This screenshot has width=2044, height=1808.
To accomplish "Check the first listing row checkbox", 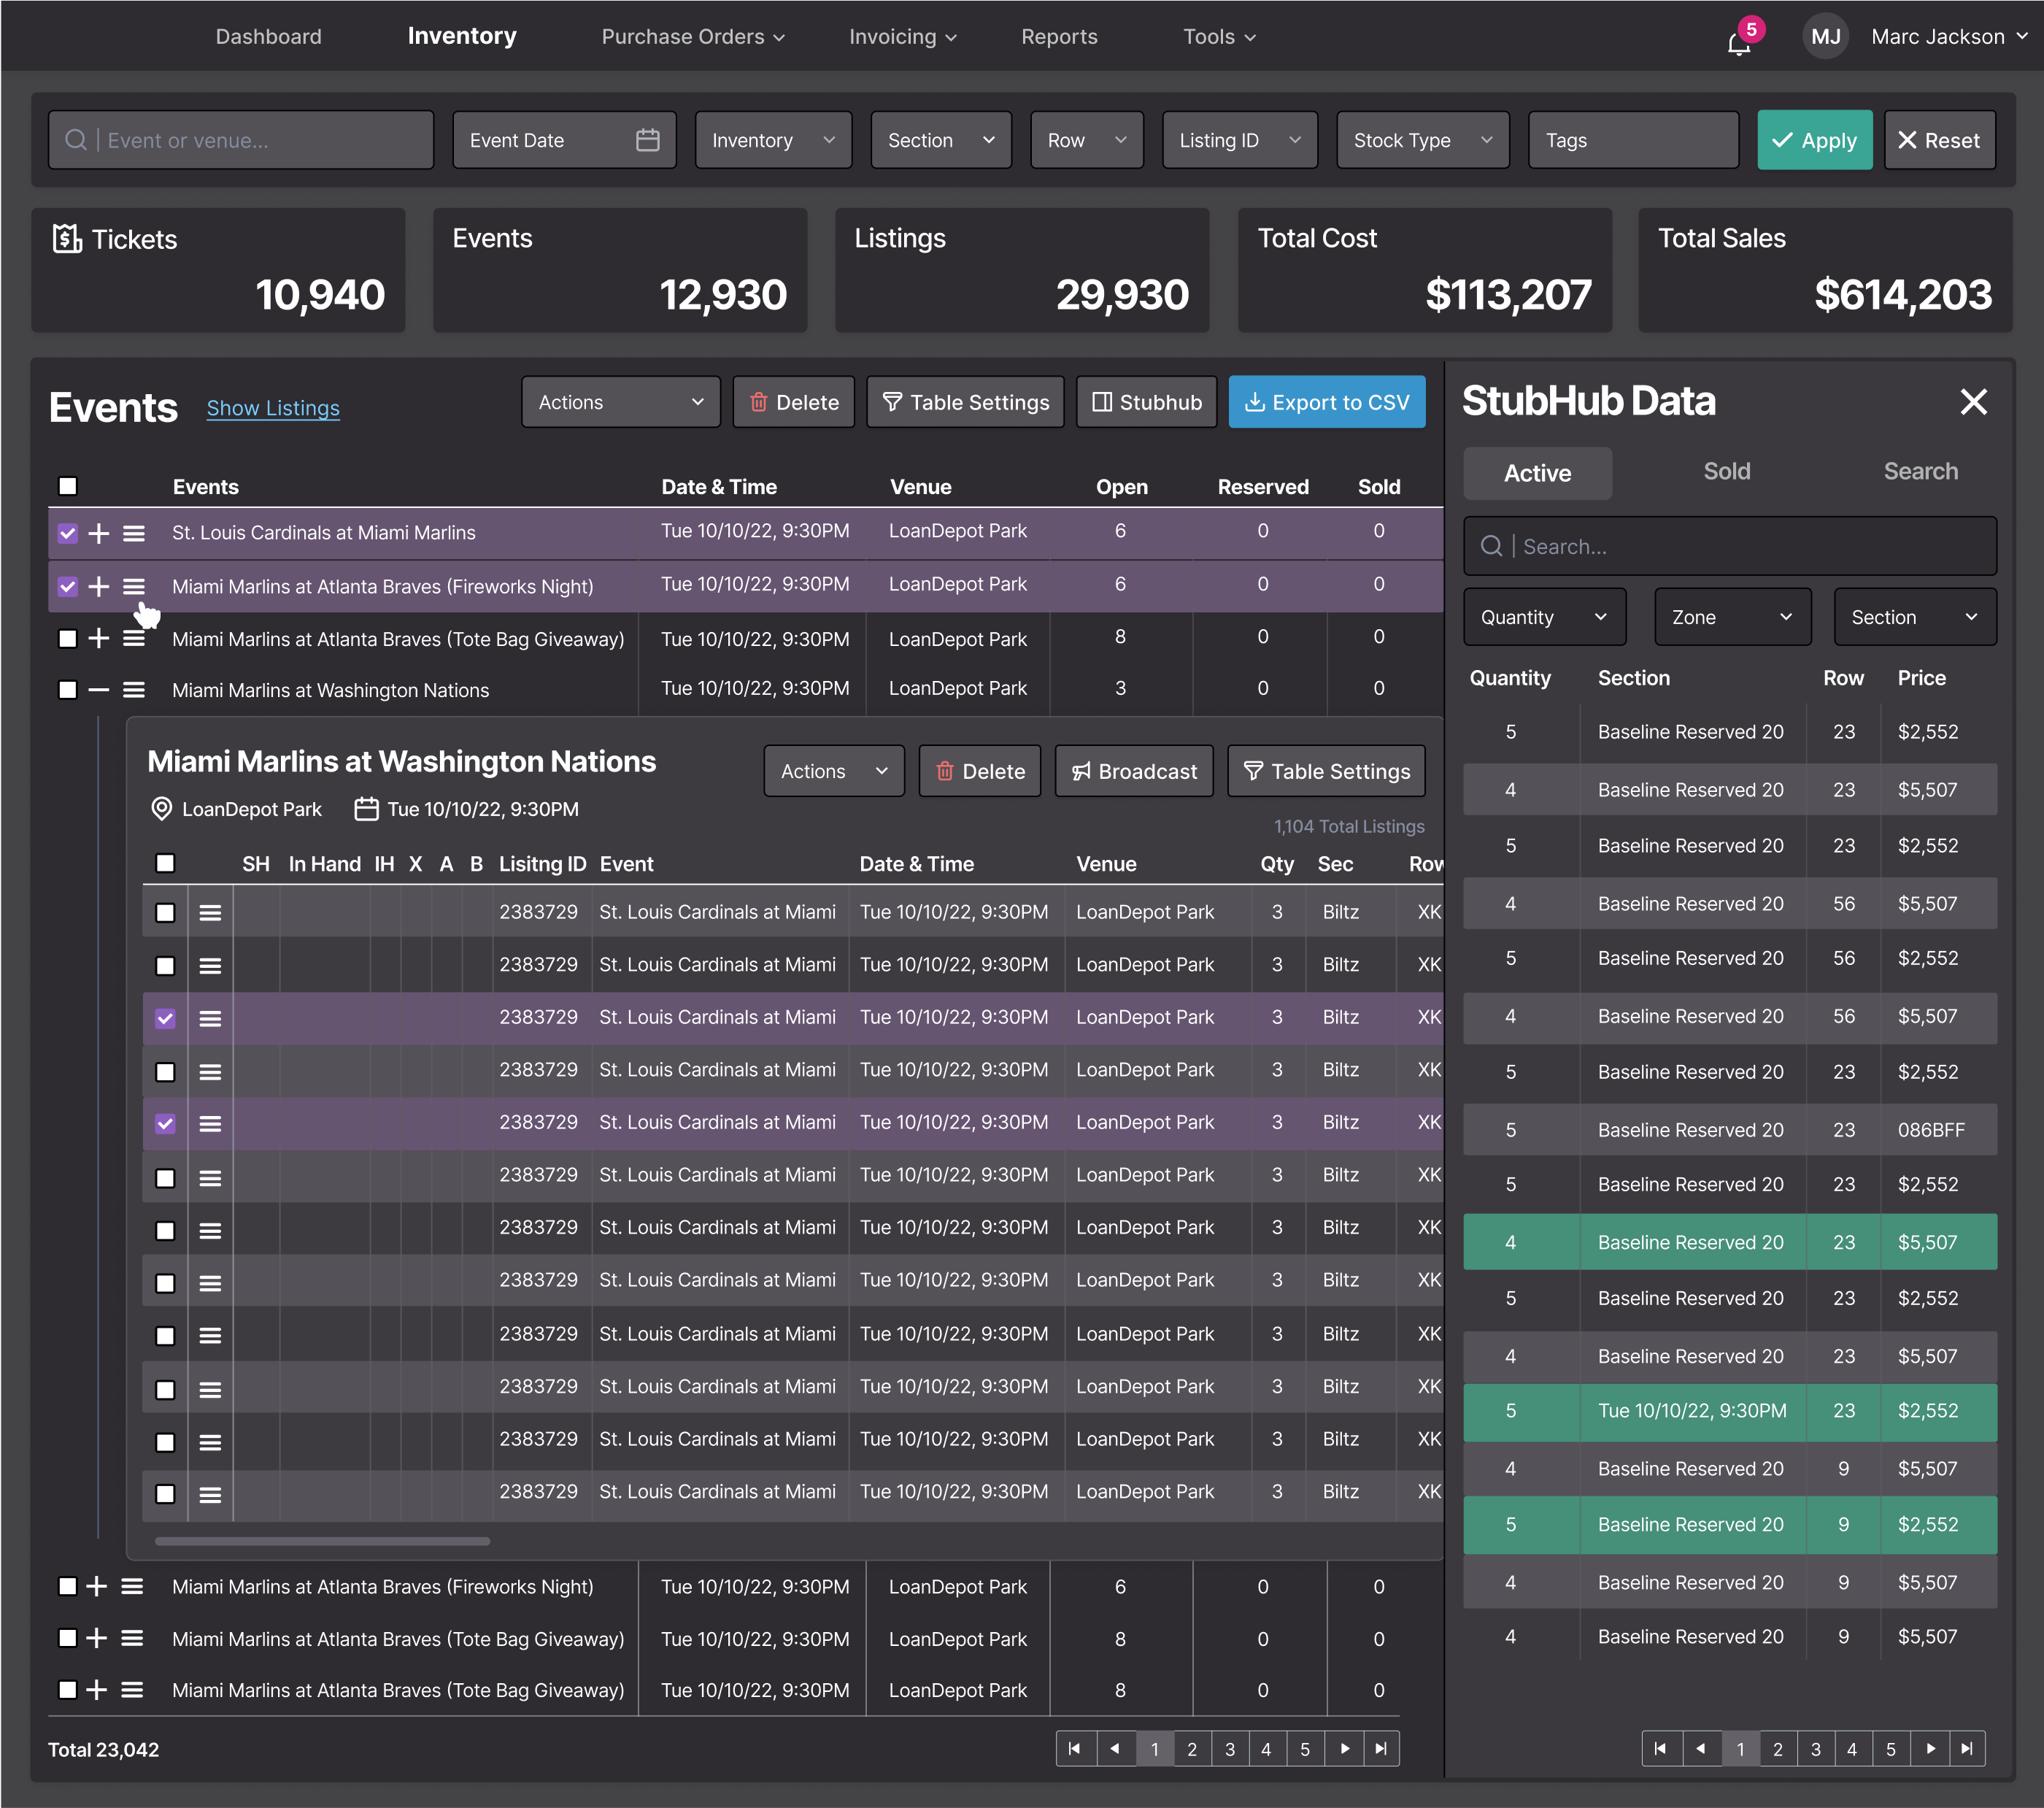I will (165, 912).
